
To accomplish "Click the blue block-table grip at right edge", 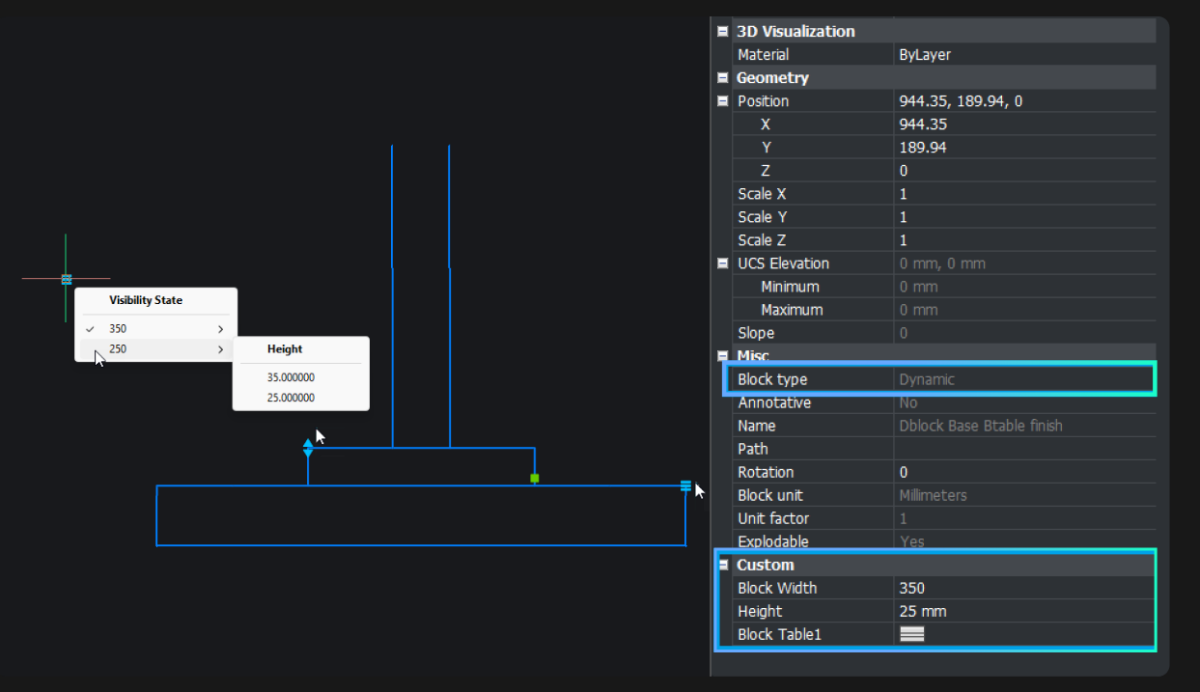I will click(x=686, y=487).
